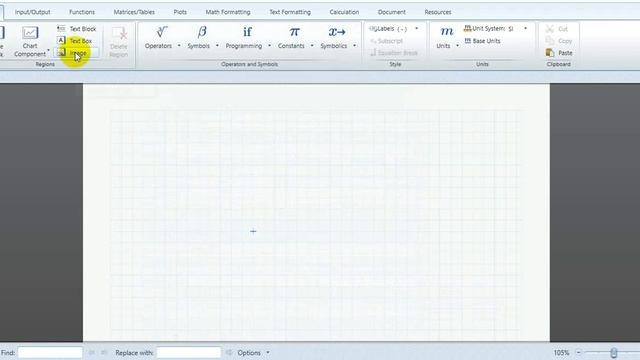Switch to the Calculation tab
640x360 pixels.
[344, 12]
